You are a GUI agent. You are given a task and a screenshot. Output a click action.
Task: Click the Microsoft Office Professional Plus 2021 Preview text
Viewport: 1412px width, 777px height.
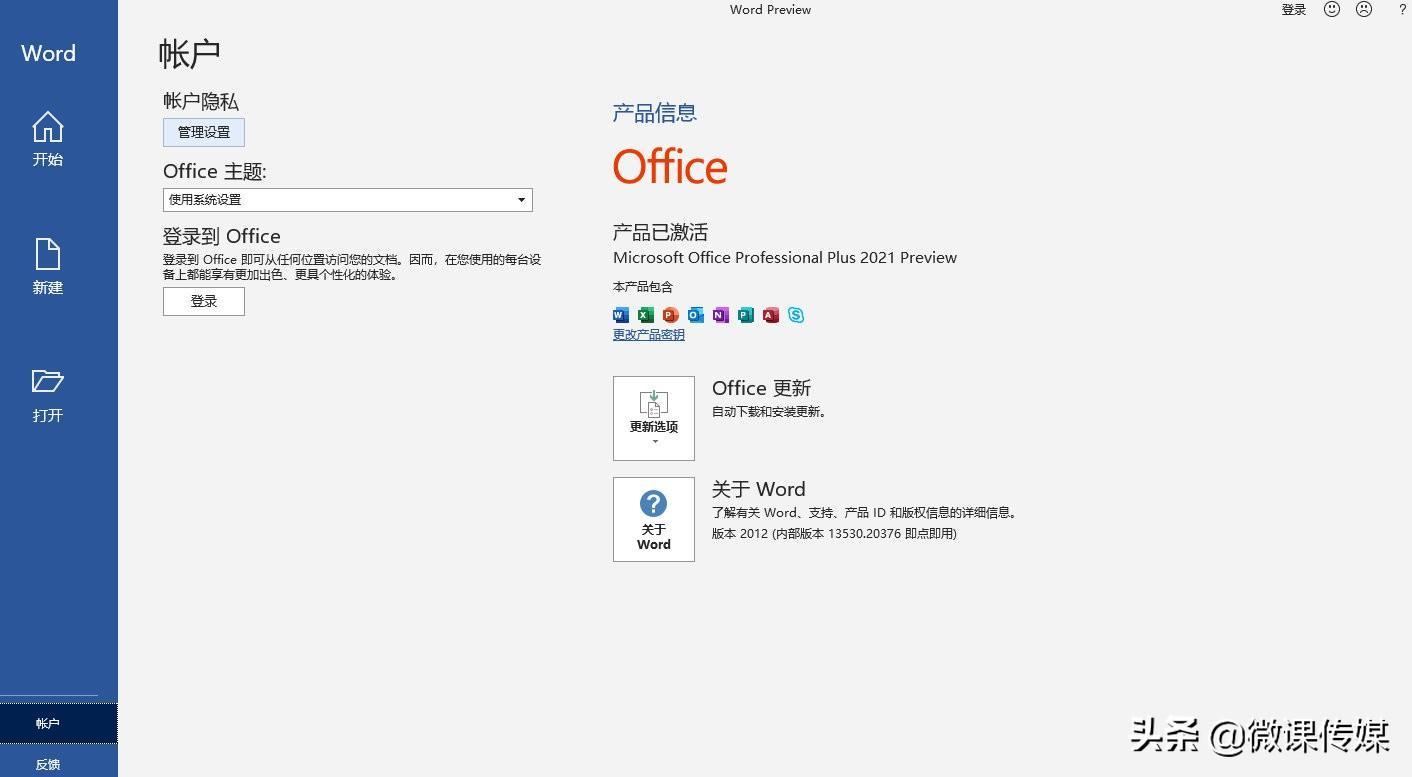(785, 258)
